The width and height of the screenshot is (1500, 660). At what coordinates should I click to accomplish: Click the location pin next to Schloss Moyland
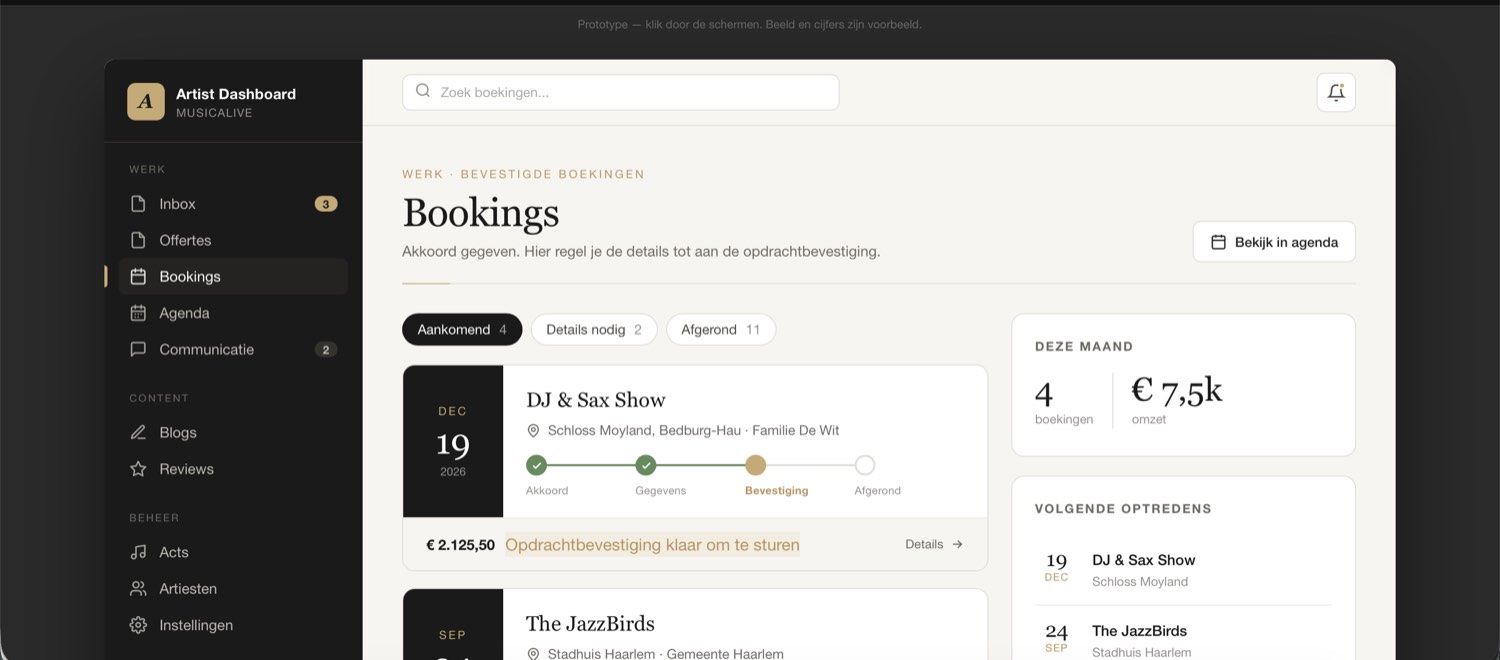(533, 431)
